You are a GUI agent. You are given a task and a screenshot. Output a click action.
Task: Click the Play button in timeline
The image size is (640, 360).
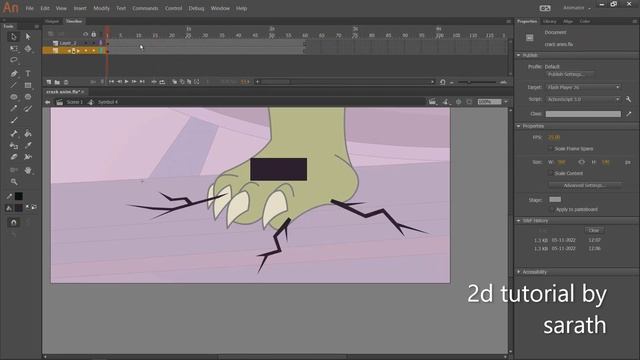127,82
